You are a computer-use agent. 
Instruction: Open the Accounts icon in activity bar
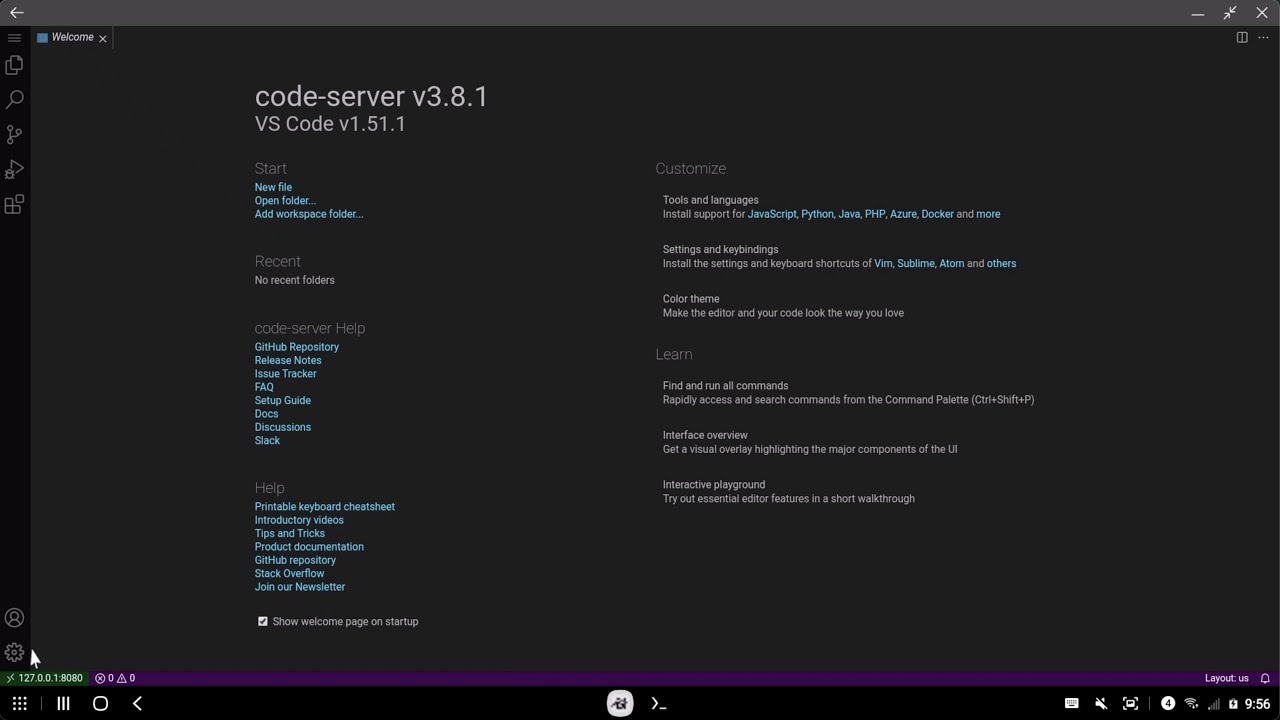pyautogui.click(x=14, y=618)
